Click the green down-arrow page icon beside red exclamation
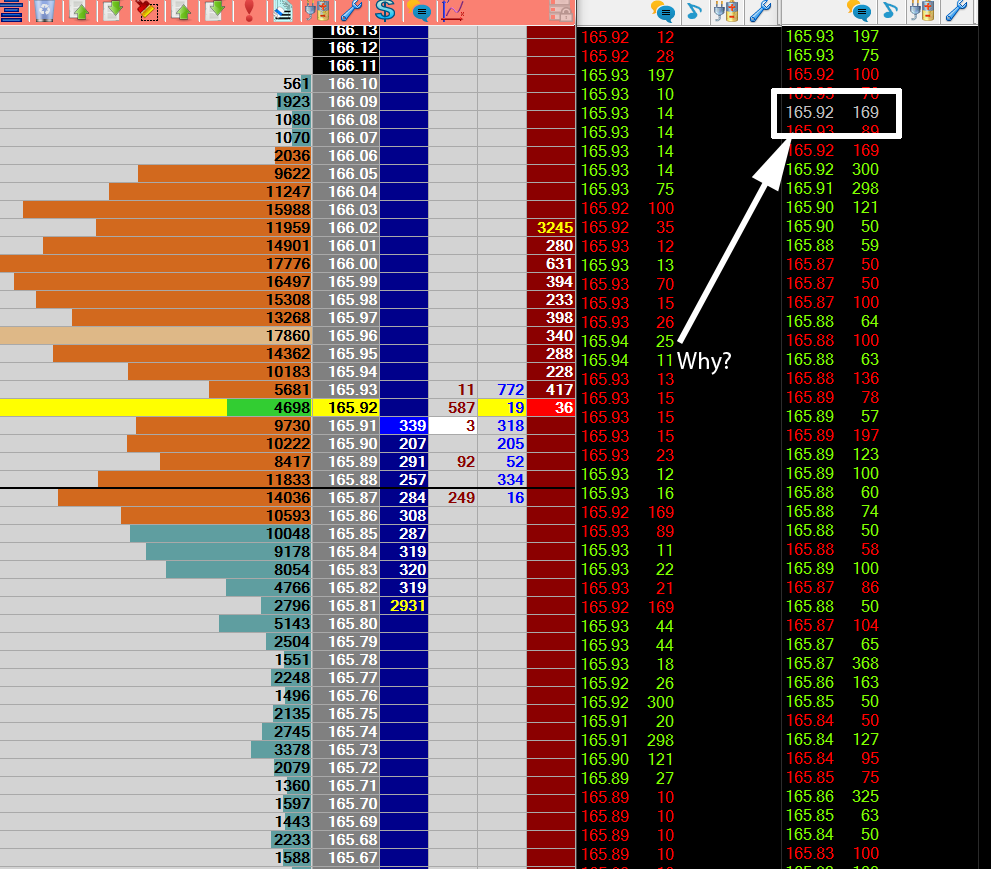The image size is (991, 869). click(x=215, y=11)
